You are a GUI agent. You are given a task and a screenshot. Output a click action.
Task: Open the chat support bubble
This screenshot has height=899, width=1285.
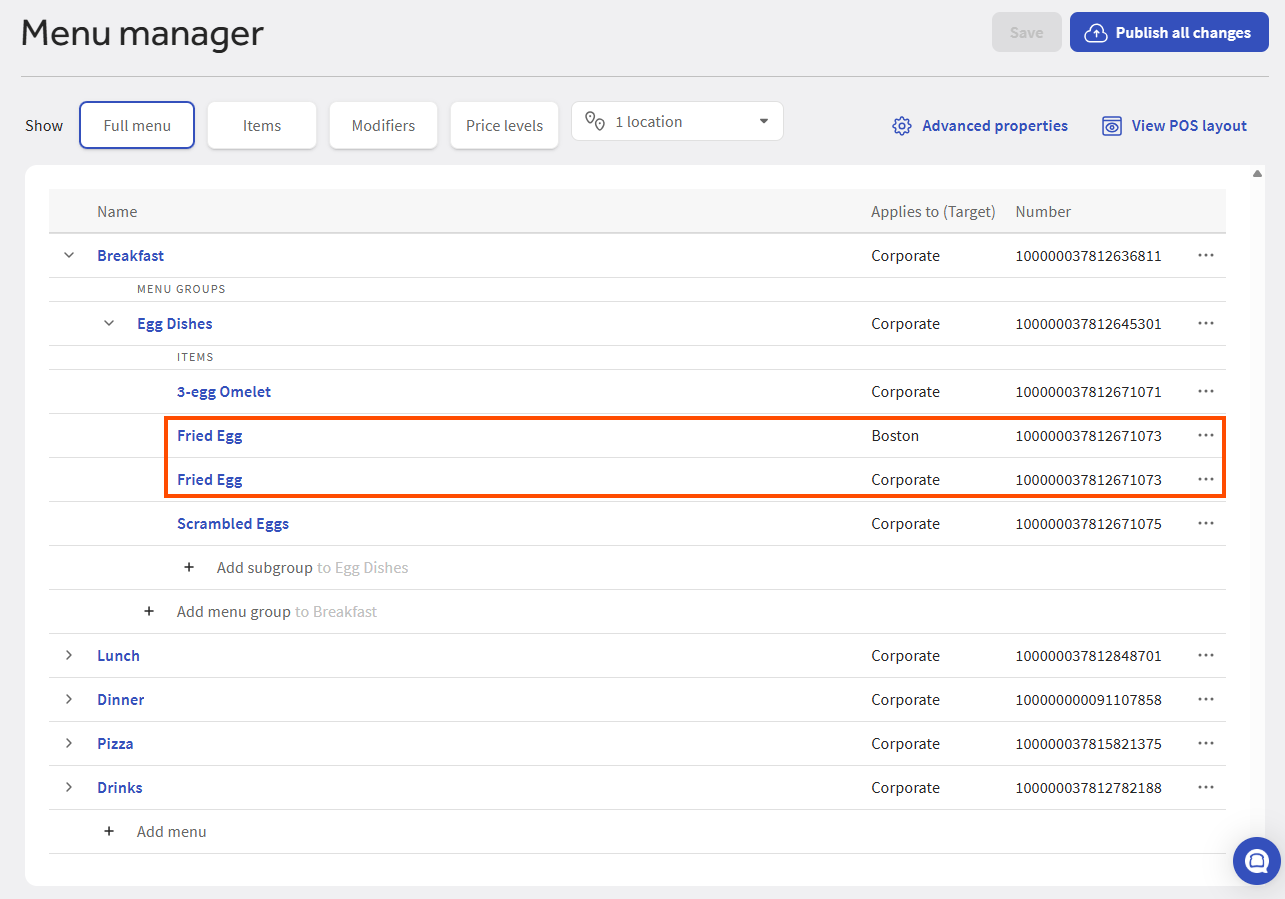click(1256, 860)
